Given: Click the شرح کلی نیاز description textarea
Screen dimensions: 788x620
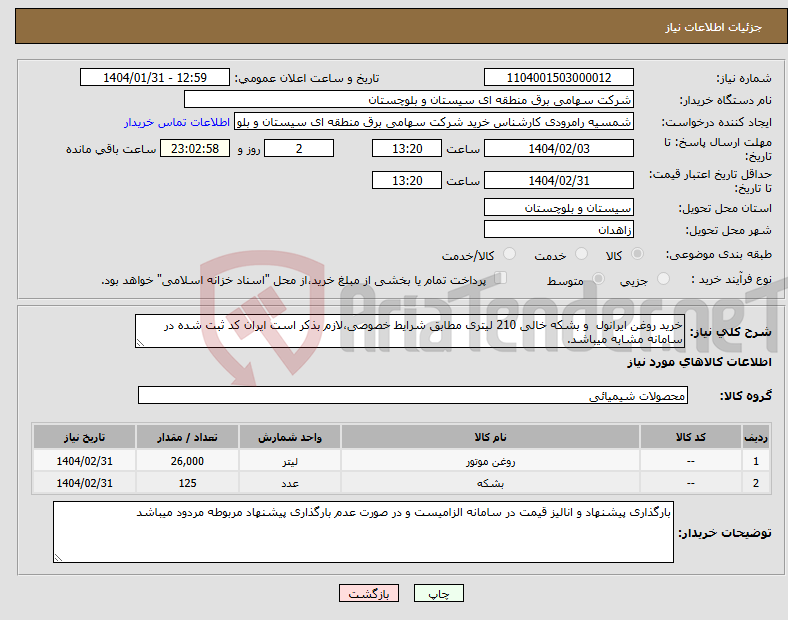Looking at the screenshot, I should click(x=410, y=332).
